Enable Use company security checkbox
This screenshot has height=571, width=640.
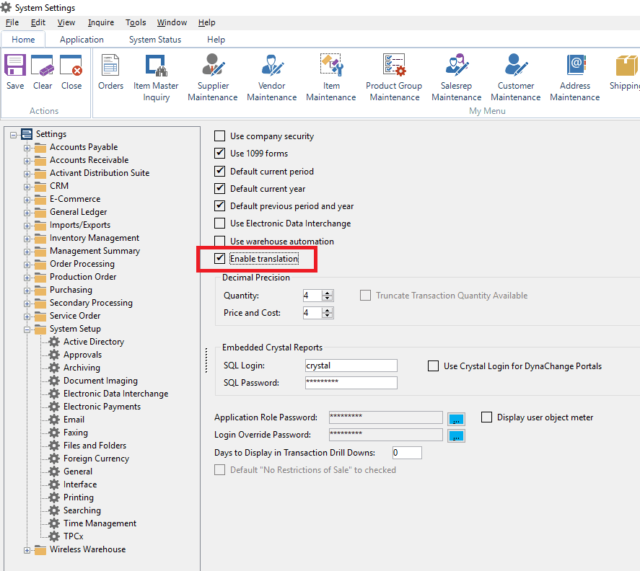(x=220, y=136)
